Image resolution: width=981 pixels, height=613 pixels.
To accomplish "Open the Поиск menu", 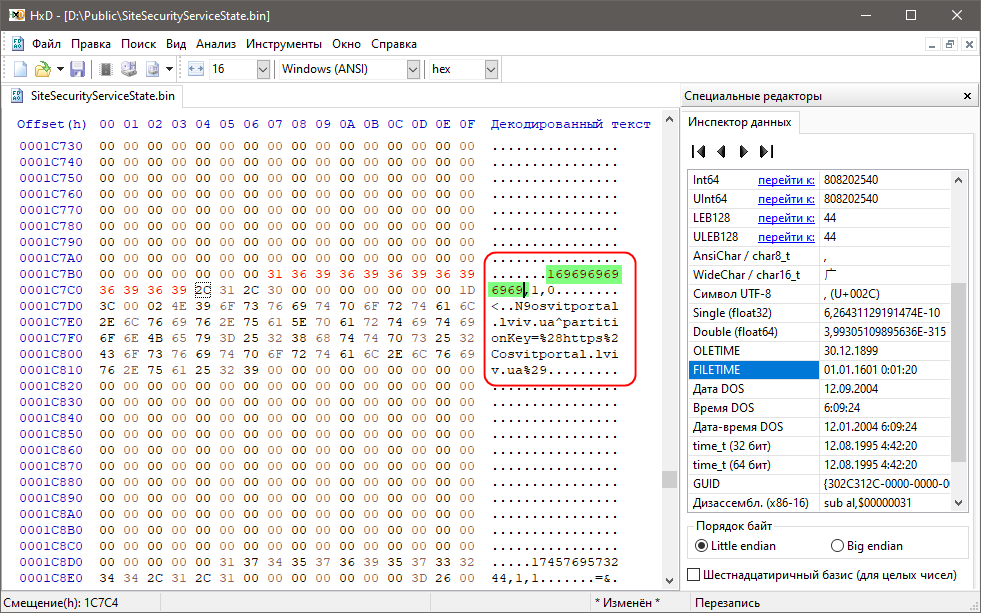I will (x=138, y=44).
